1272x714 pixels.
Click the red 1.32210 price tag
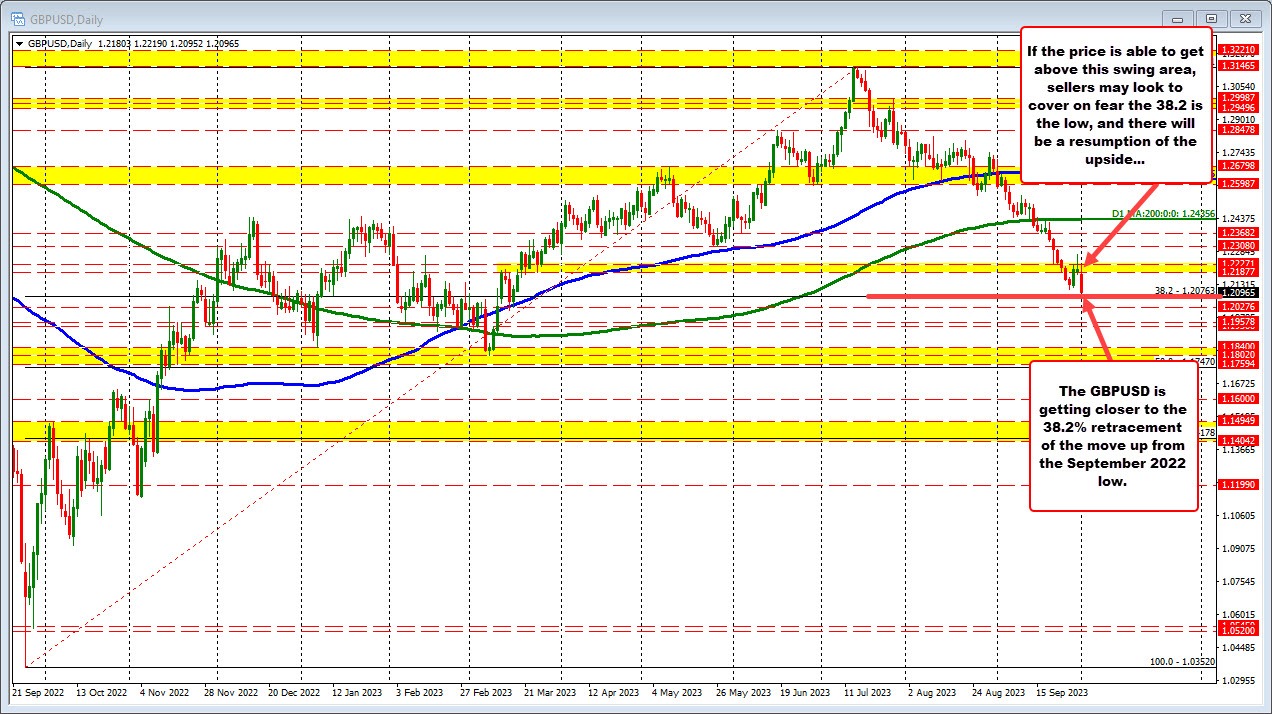tap(1237, 47)
